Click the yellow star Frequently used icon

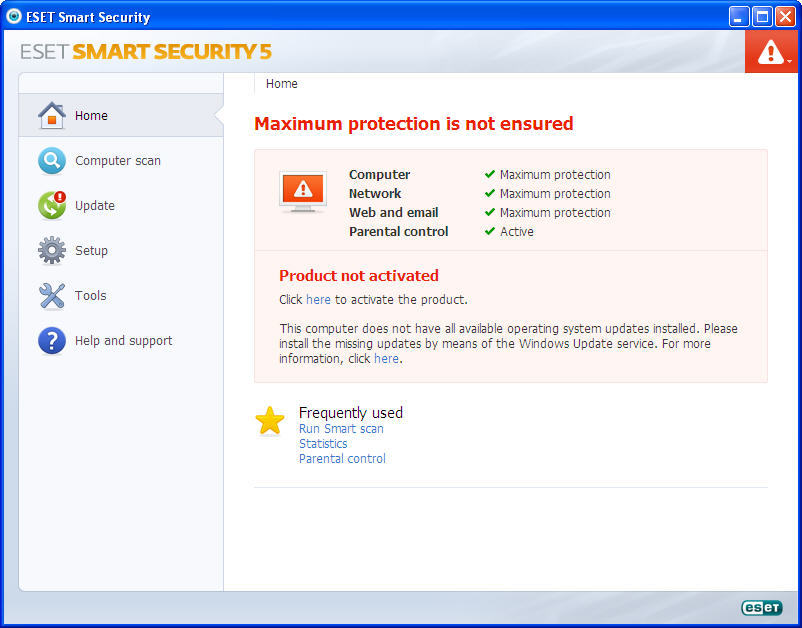coord(269,422)
